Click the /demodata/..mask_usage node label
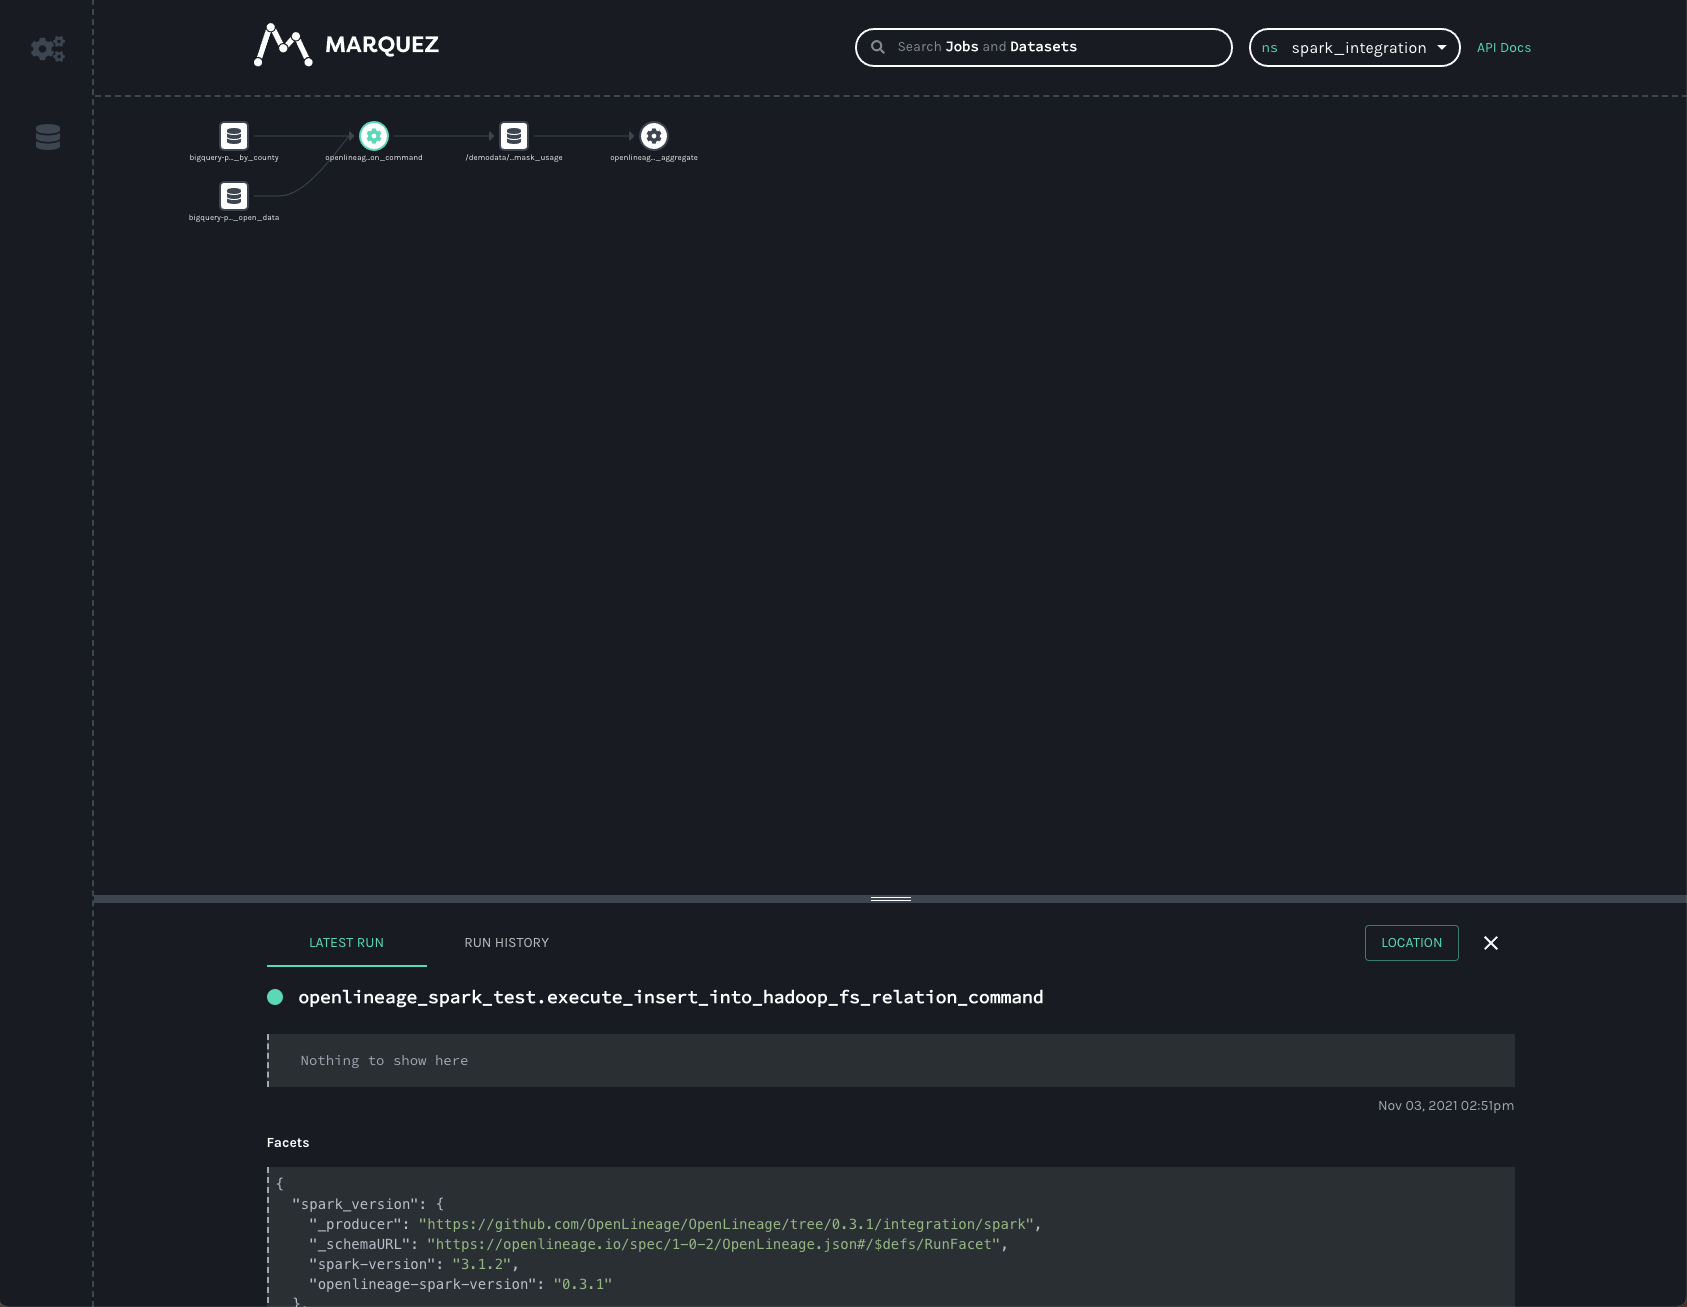This screenshot has height=1307, width=1687. [x=514, y=158]
